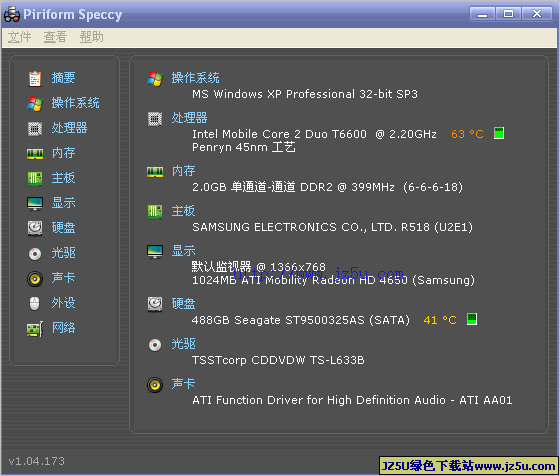The height and width of the screenshot is (476, 560).
Task: Go to 处理器 section from sidebar label
Action: (69, 127)
